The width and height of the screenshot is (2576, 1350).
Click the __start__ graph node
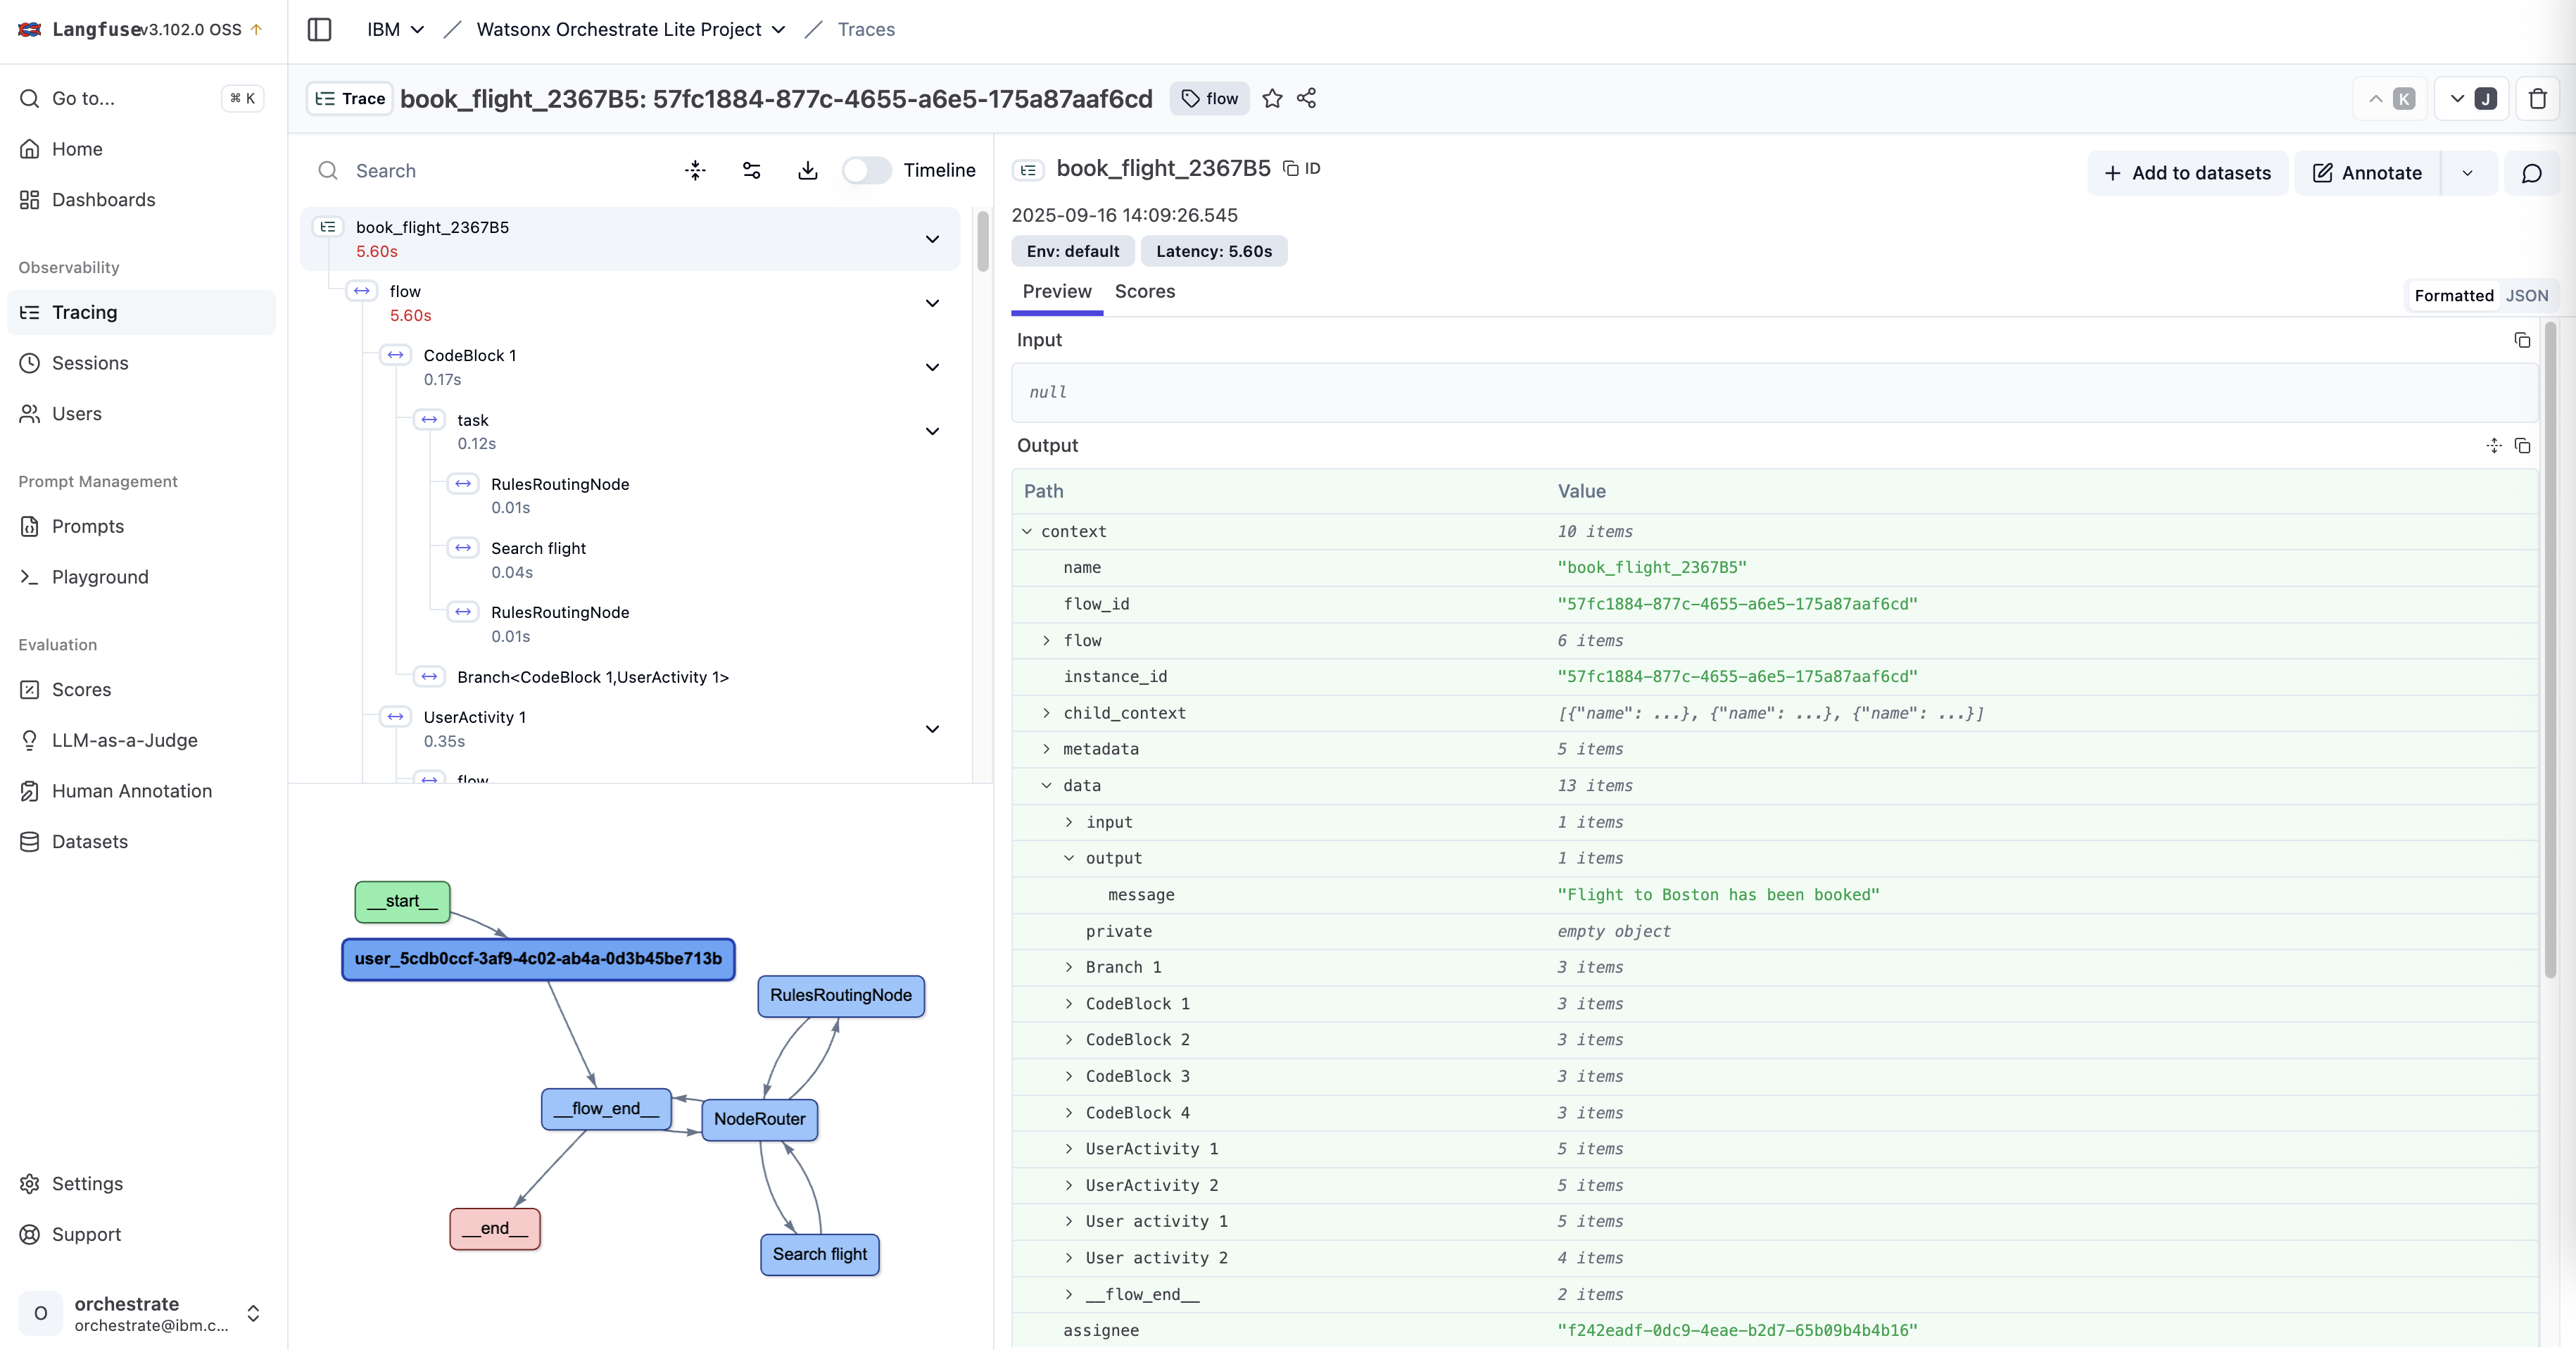pos(402,901)
